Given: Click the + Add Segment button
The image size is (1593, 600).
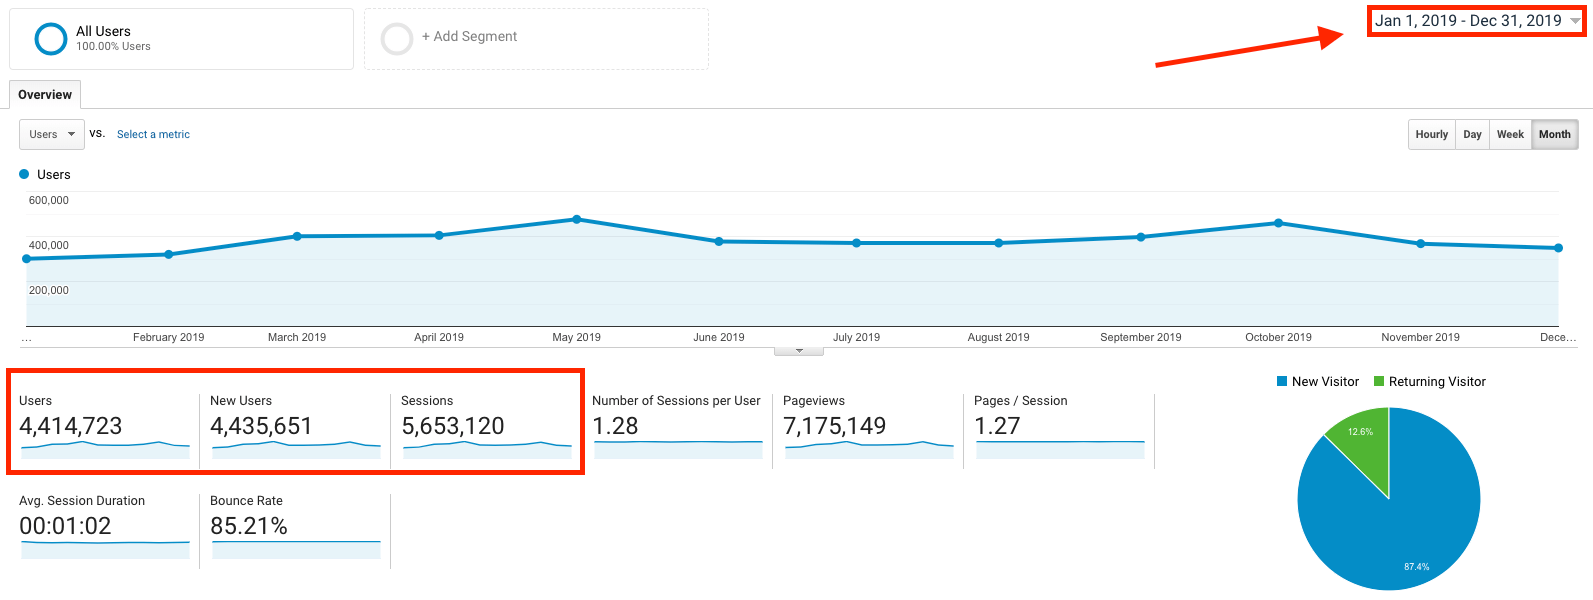Looking at the screenshot, I should [536, 39].
